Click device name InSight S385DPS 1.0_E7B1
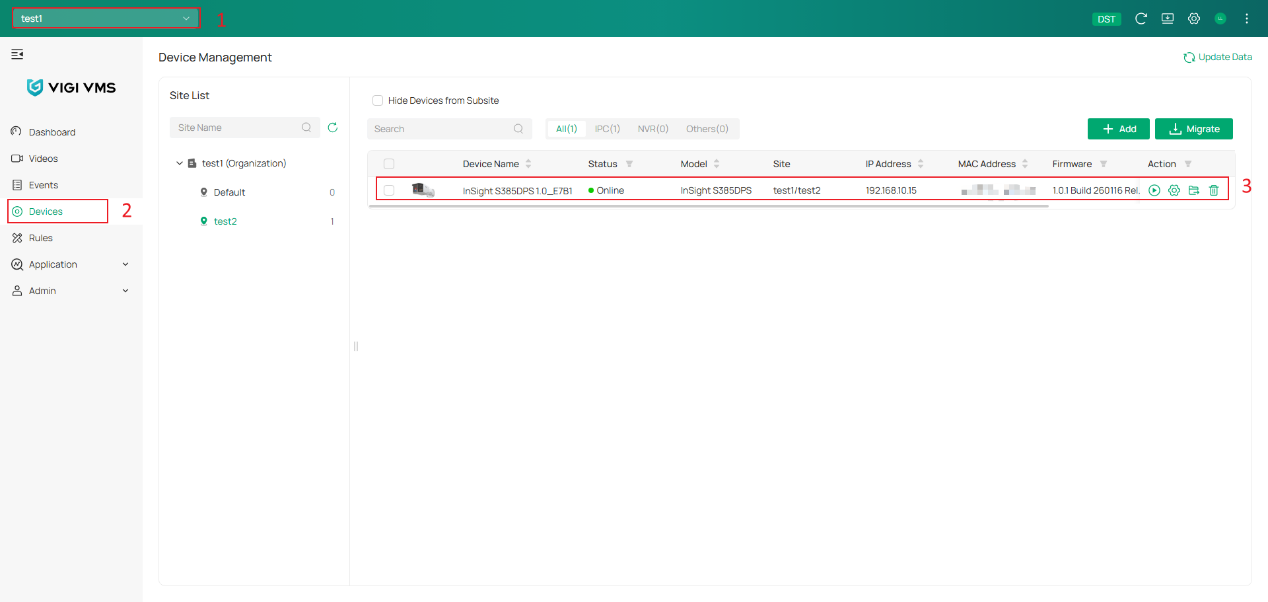 point(517,190)
